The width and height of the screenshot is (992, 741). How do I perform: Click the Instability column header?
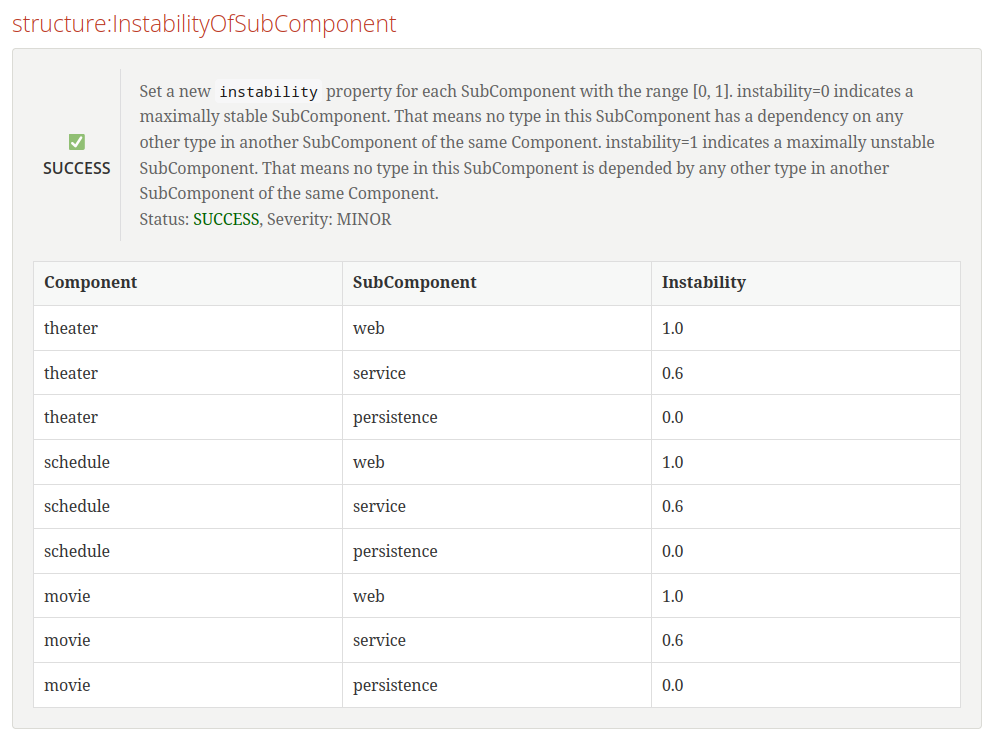[704, 283]
